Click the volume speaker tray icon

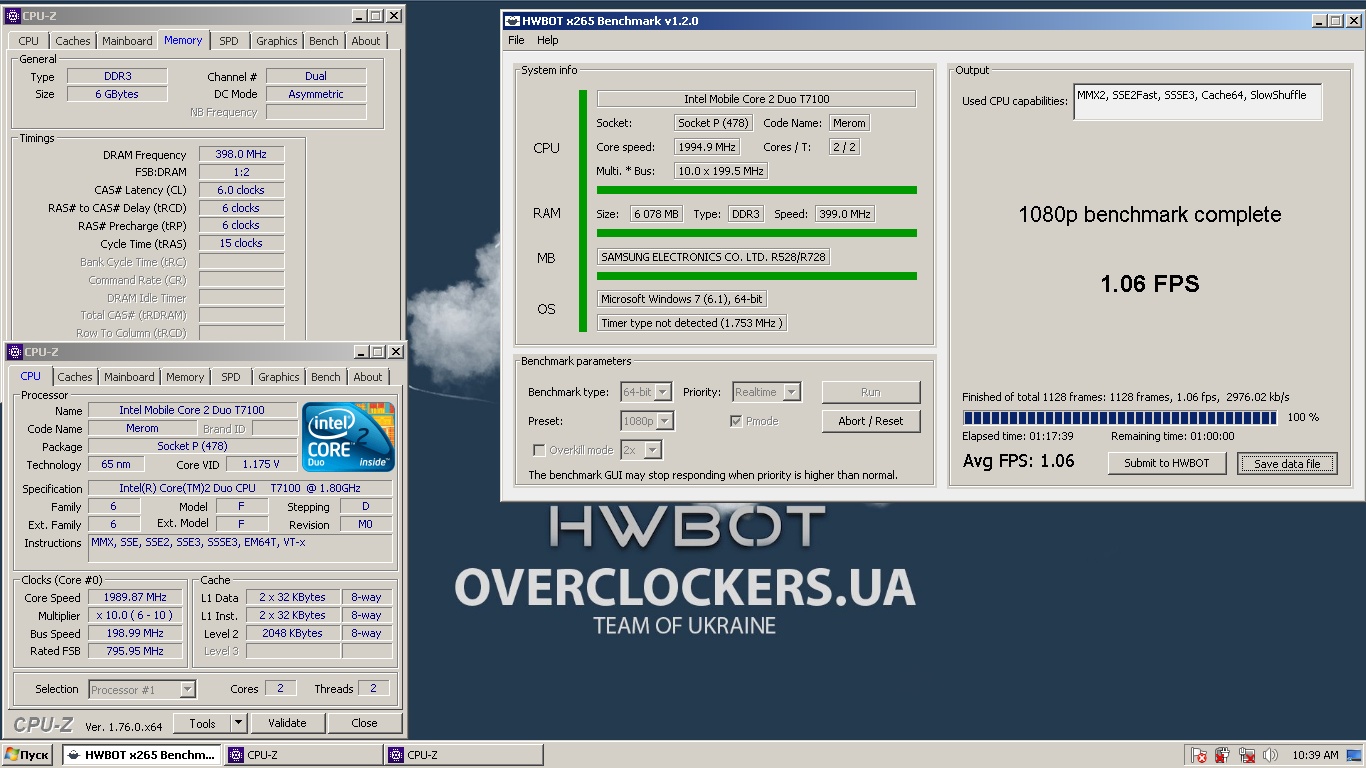tap(1271, 755)
